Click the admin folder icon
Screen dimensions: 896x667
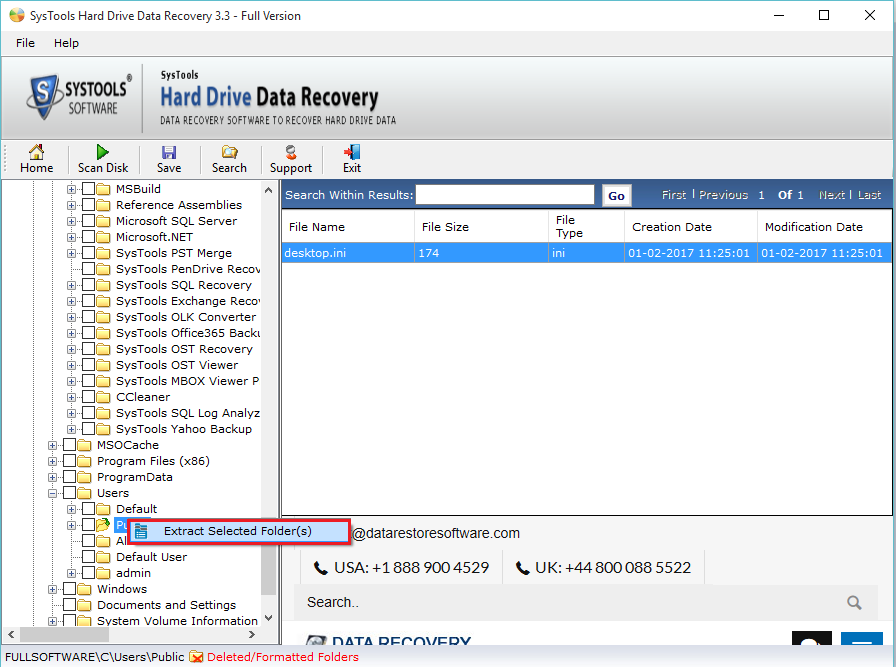point(103,573)
